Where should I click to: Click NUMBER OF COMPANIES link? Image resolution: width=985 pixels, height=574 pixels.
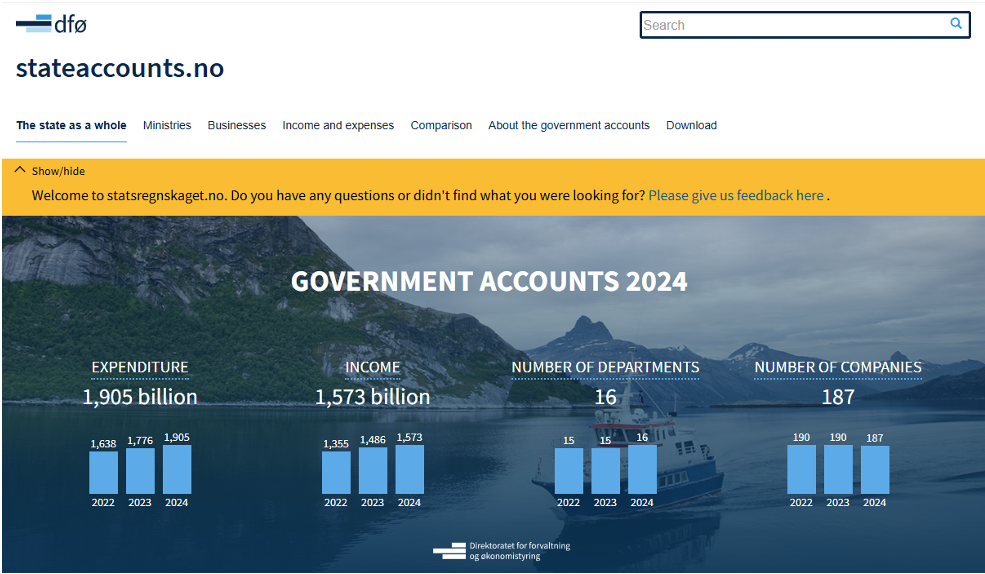click(x=838, y=367)
